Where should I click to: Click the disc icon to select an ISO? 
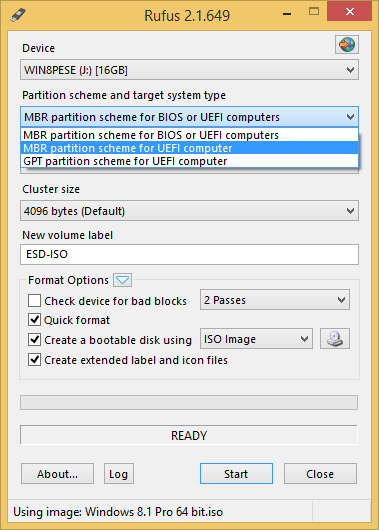tap(335, 339)
